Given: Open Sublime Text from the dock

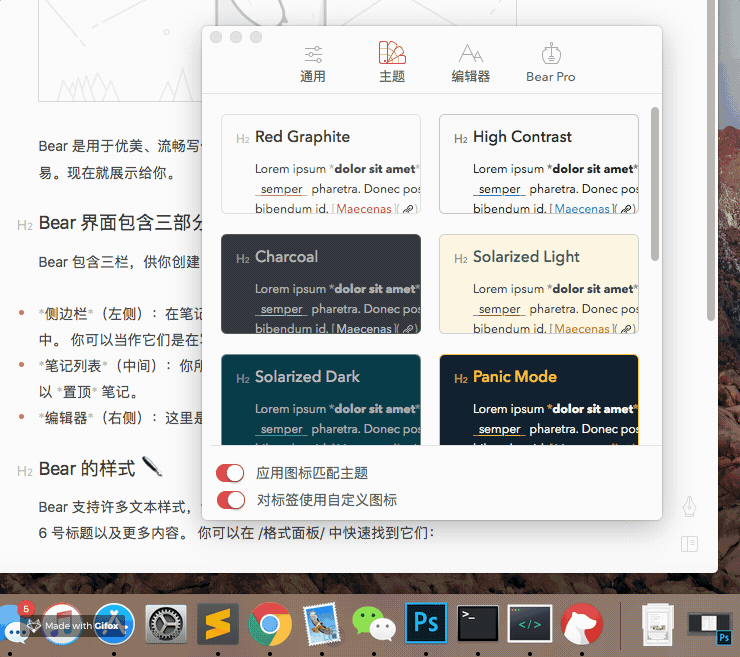Looking at the screenshot, I should pyautogui.click(x=218, y=624).
